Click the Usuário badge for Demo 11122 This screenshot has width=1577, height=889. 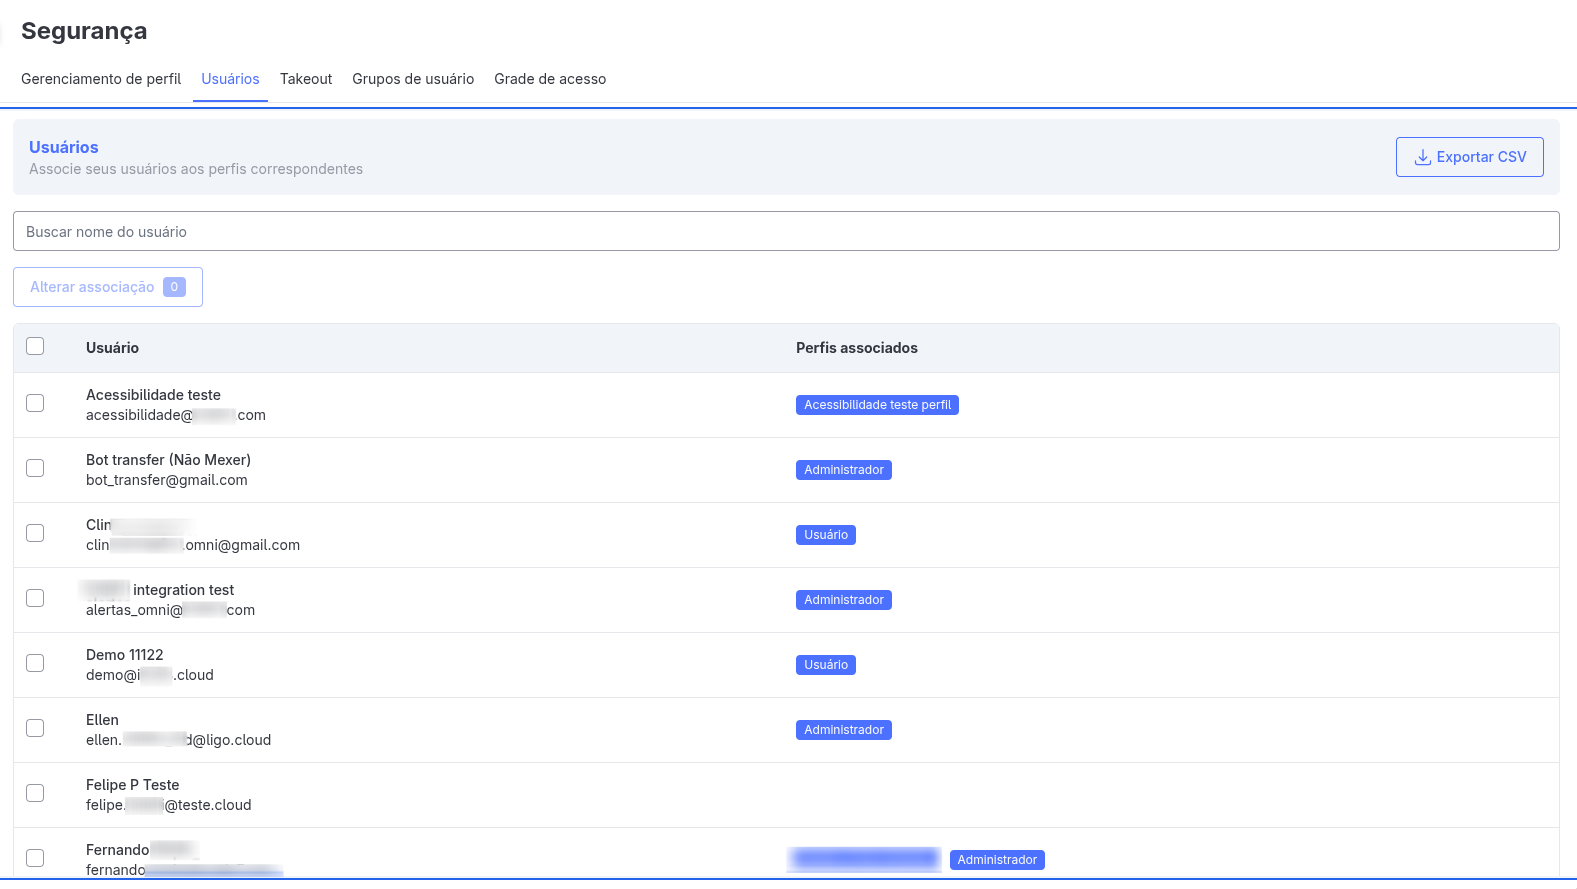(x=825, y=665)
